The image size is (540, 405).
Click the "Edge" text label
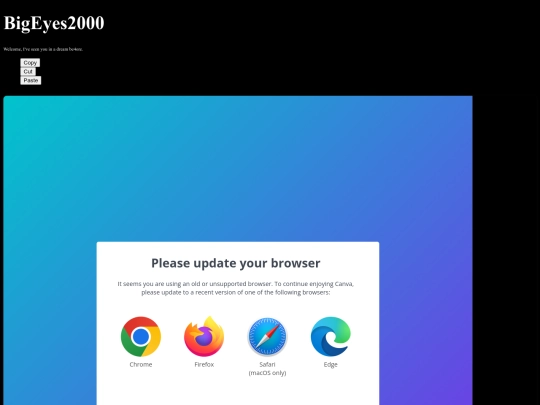tap(331, 365)
